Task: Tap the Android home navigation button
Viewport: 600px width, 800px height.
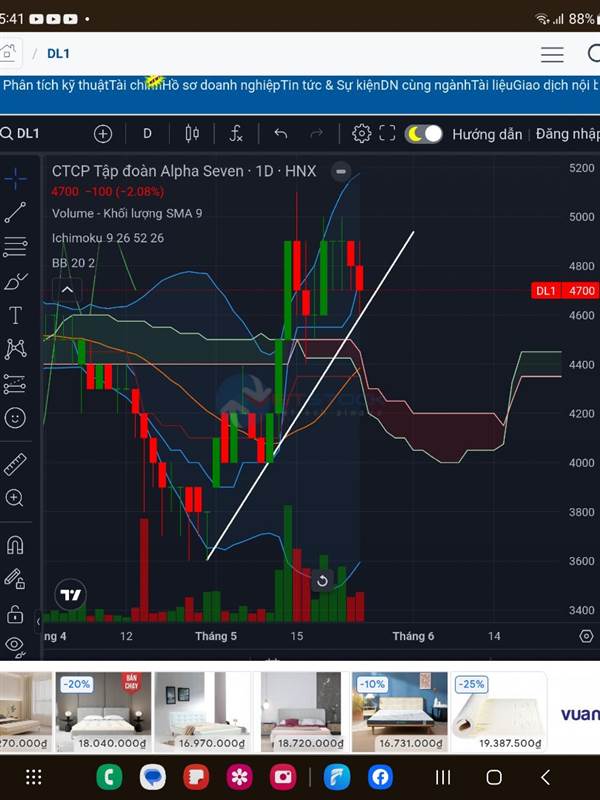Action: pos(494,777)
